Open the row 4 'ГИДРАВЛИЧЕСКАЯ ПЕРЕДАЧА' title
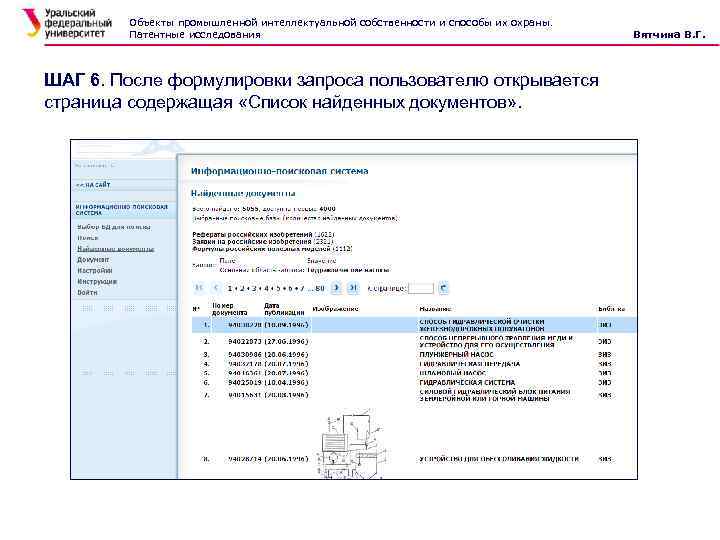The image size is (720, 540). 469,364
